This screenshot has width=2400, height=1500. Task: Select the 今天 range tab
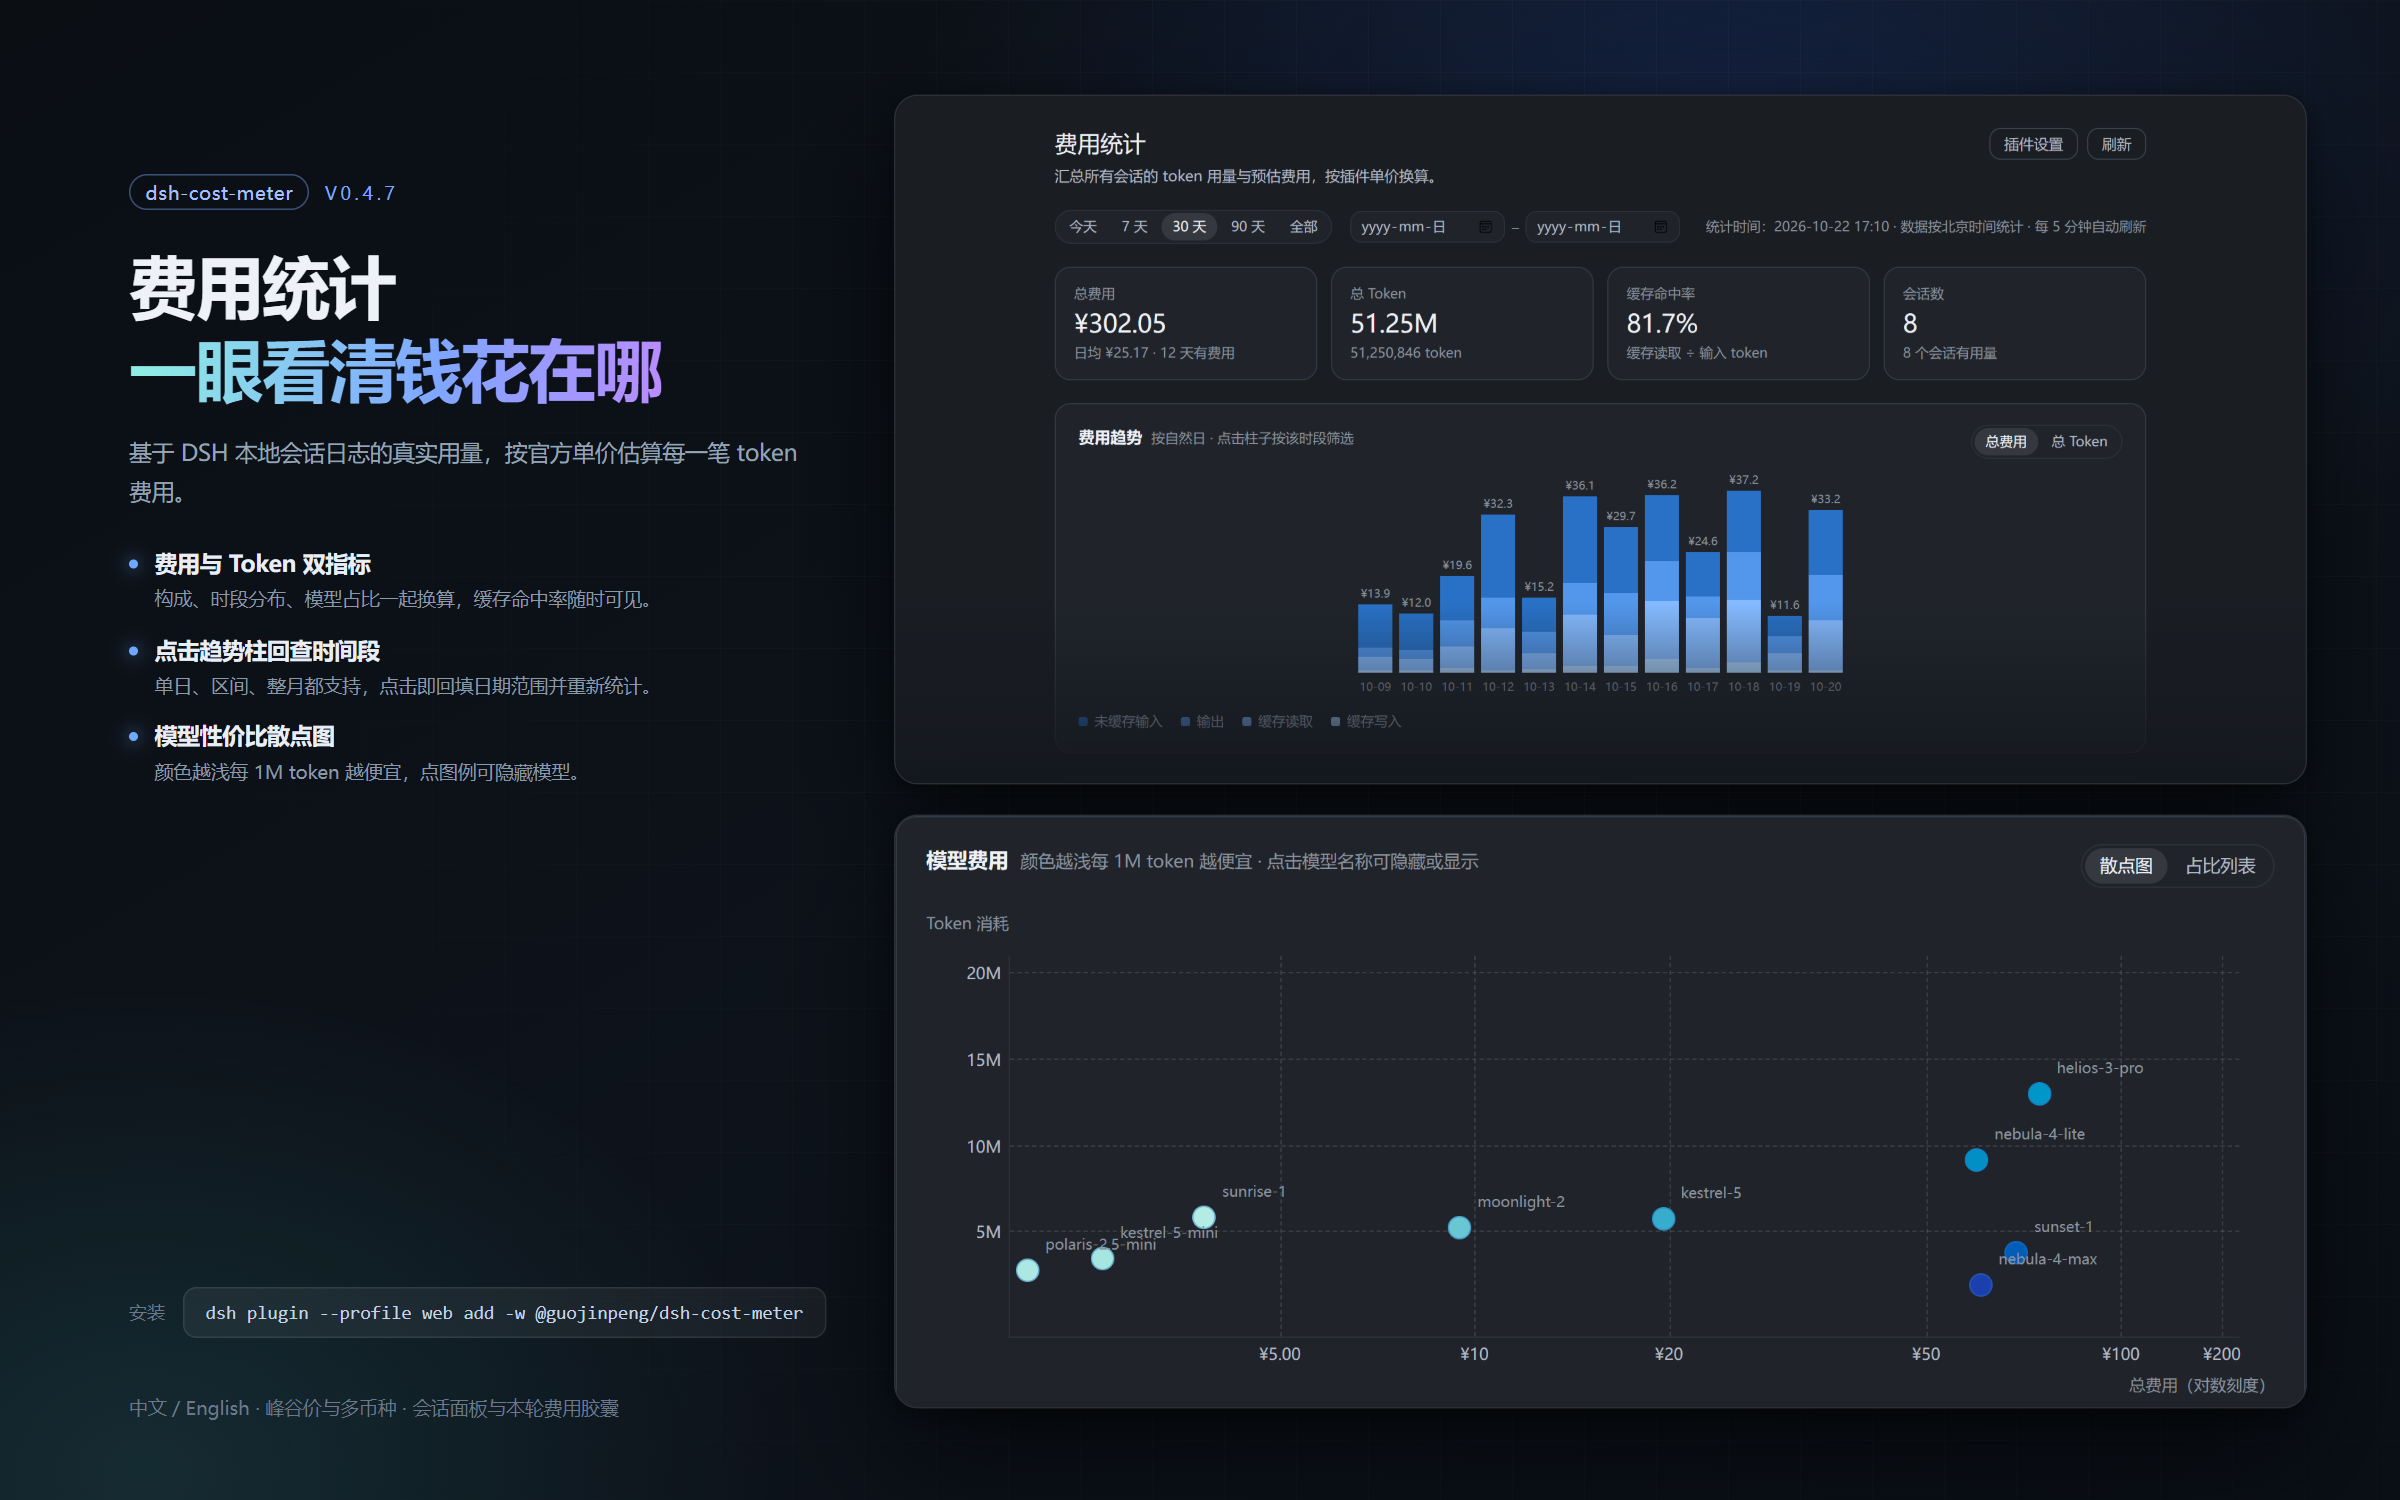point(1083,227)
